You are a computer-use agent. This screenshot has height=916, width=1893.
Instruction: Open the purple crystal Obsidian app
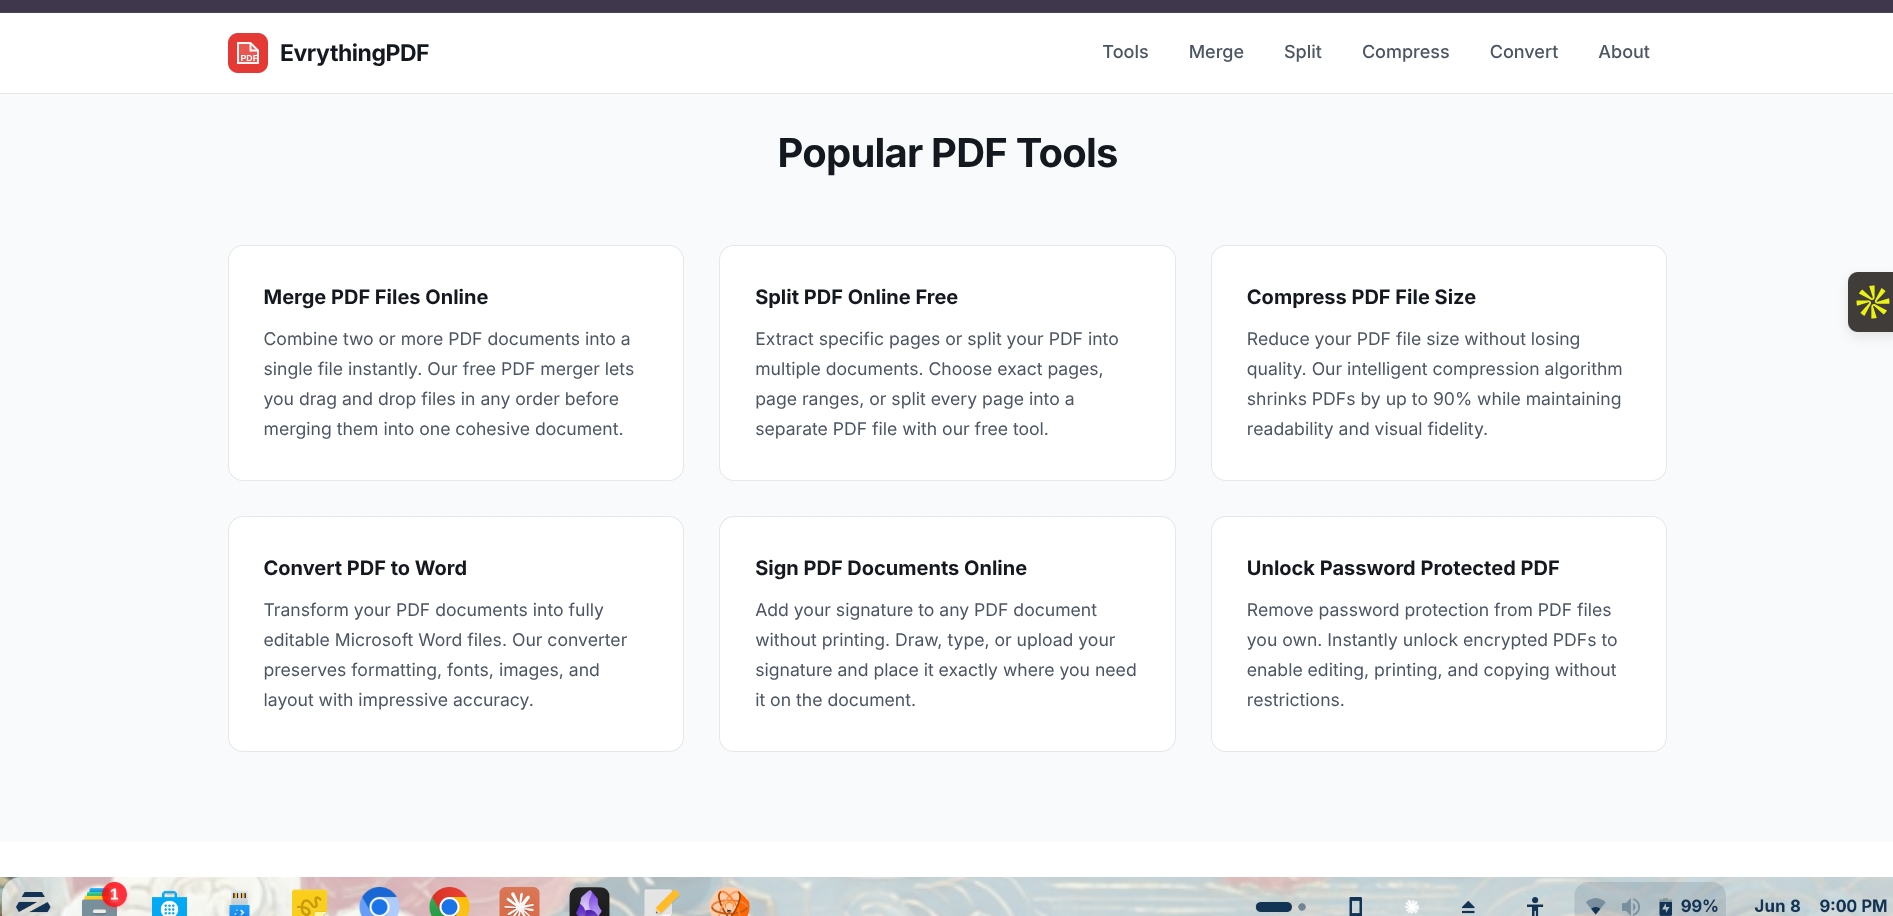589,903
